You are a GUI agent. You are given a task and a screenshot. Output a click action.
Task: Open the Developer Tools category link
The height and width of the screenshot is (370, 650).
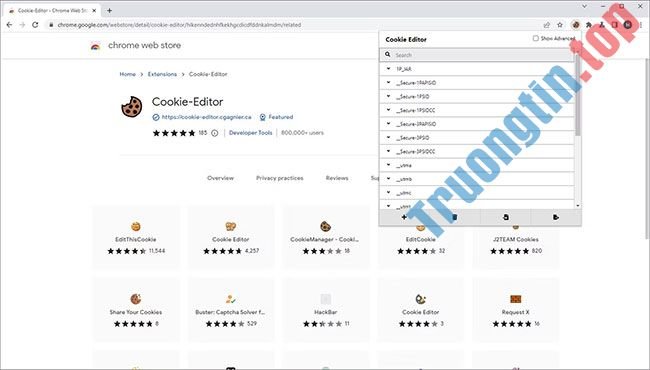click(250, 133)
